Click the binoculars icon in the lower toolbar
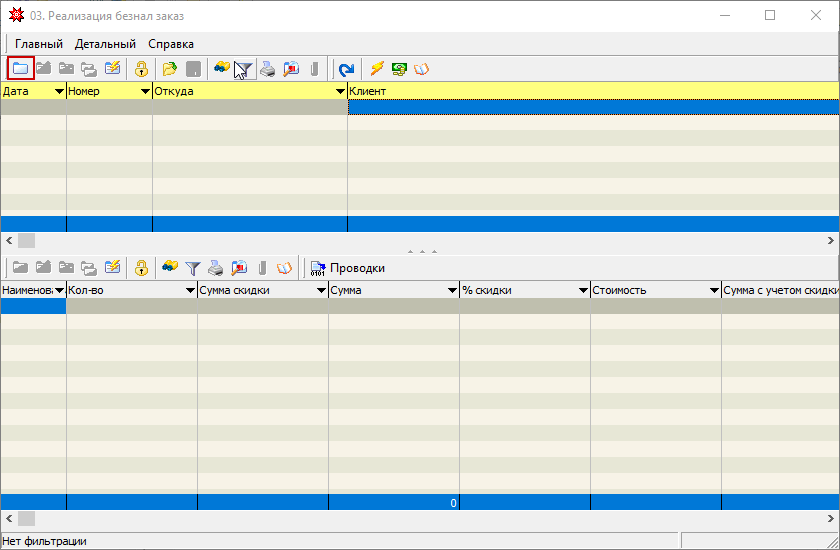The width and height of the screenshot is (840, 550). [x=170, y=268]
